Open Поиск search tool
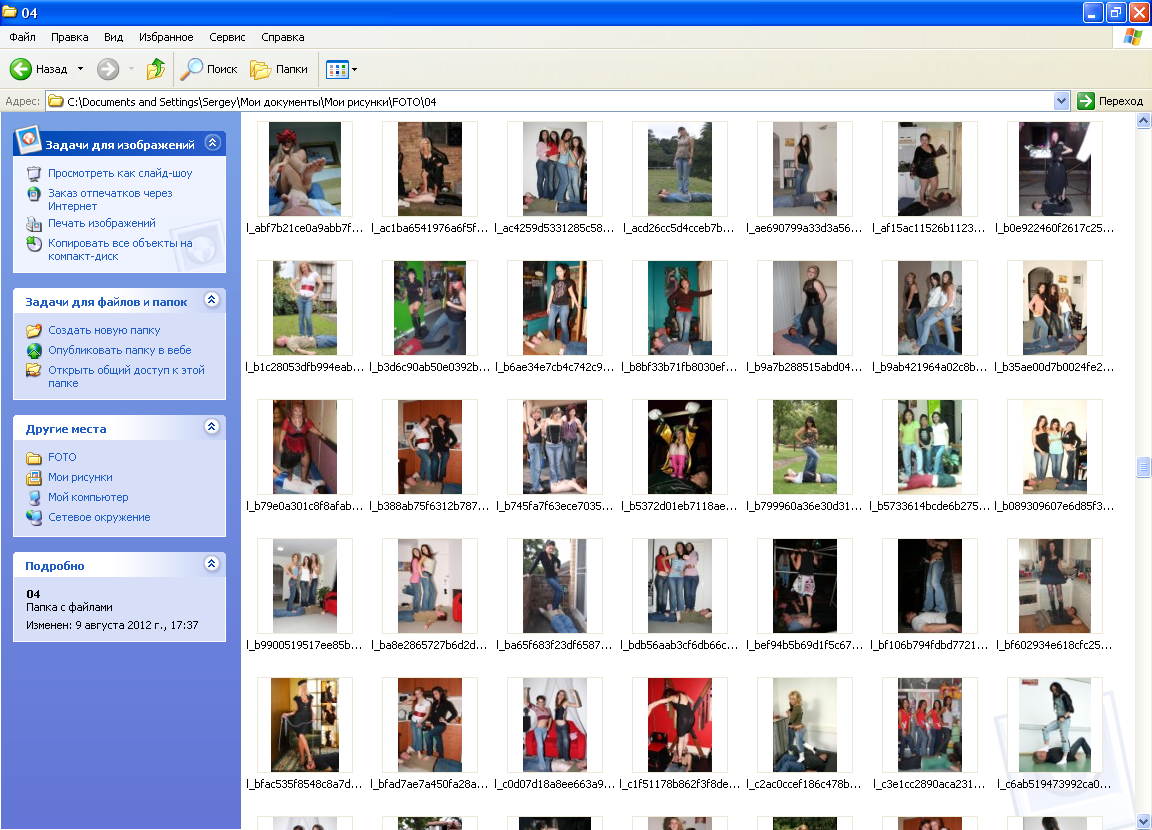This screenshot has height=830, width=1152. coord(209,69)
